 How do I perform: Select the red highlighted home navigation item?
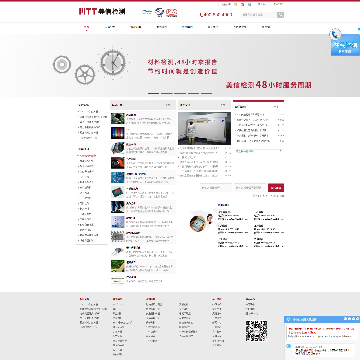[86, 27]
